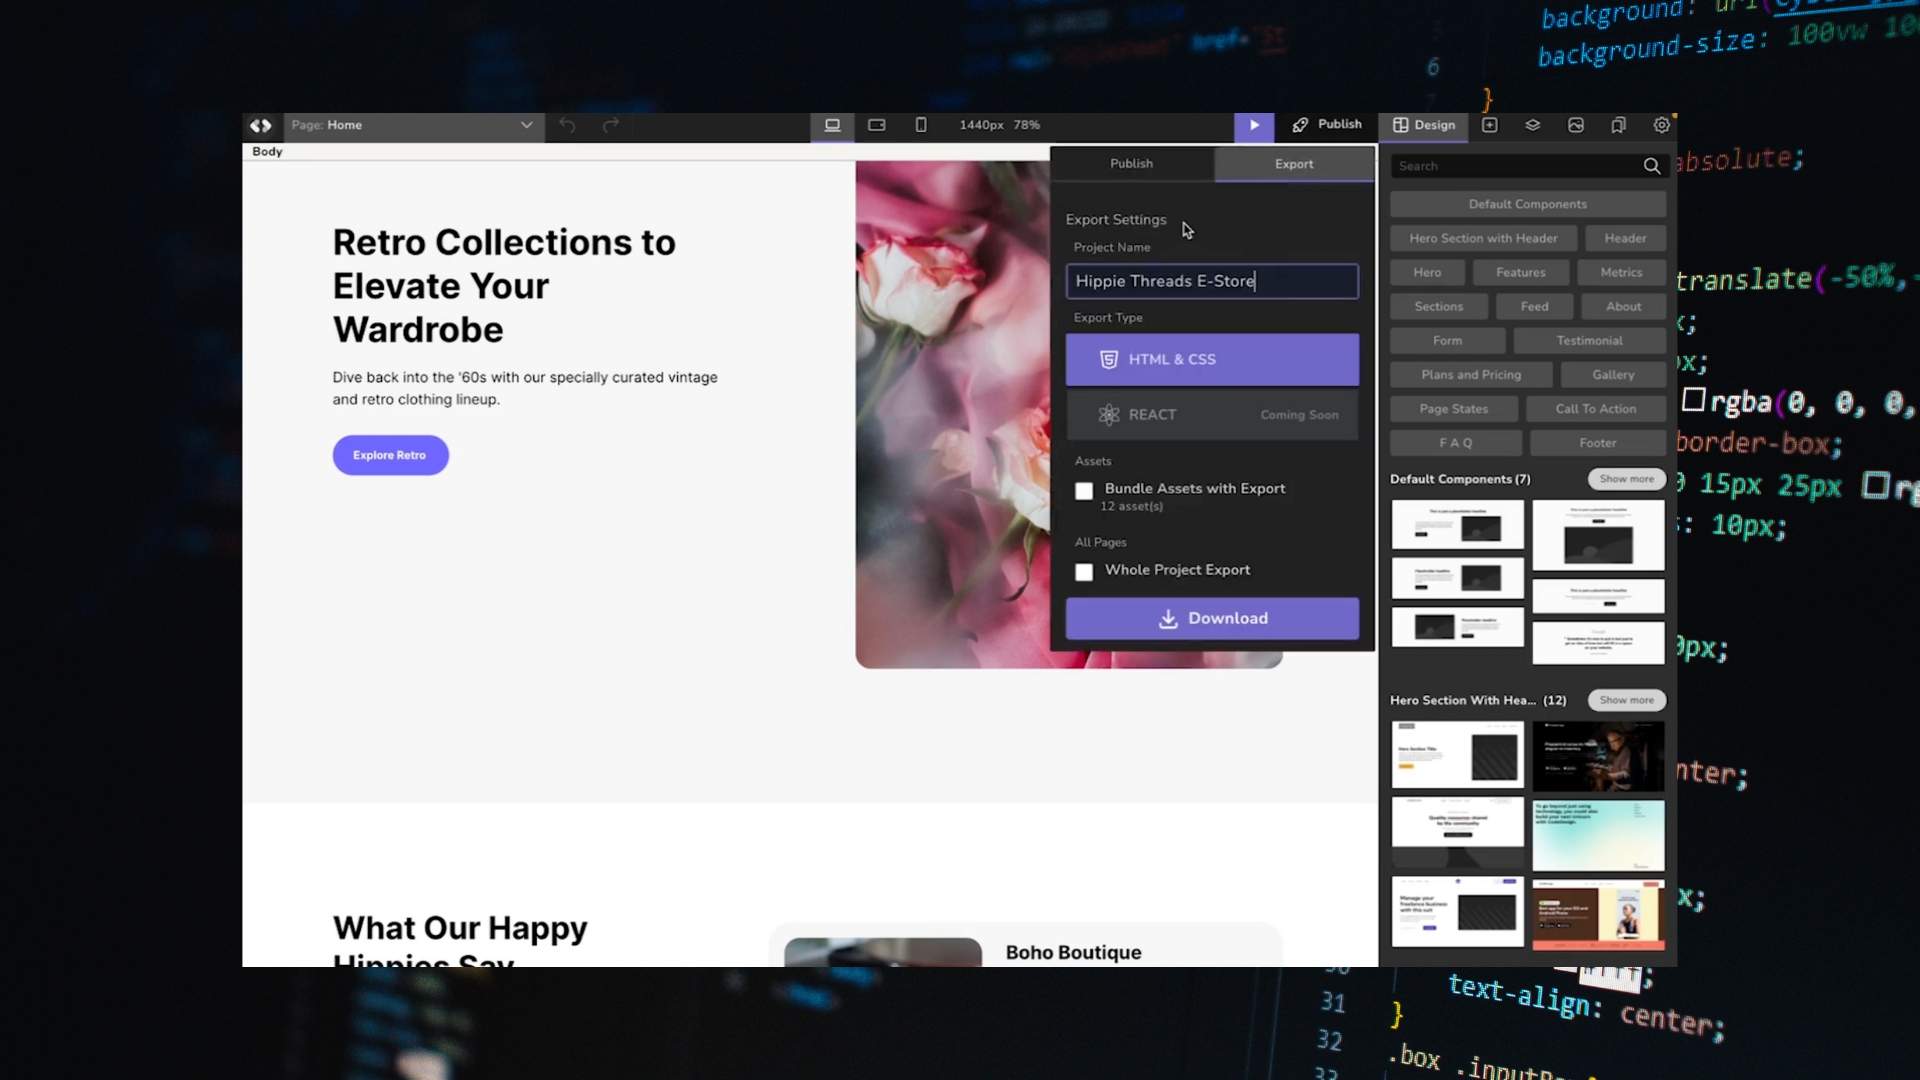Select the Sections filter tag
The width and height of the screenshot is (1920, 1080).
click(1439, 306)
